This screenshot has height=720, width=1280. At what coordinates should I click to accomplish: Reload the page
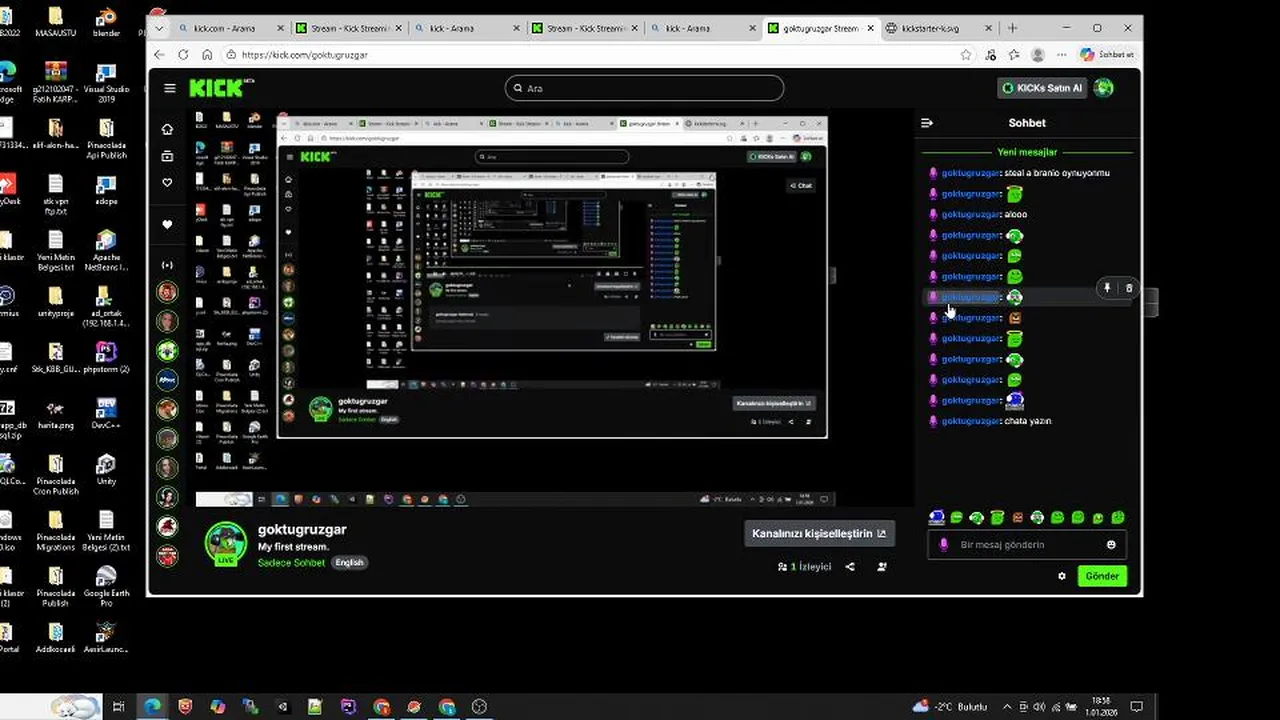(x=183, y=55)
